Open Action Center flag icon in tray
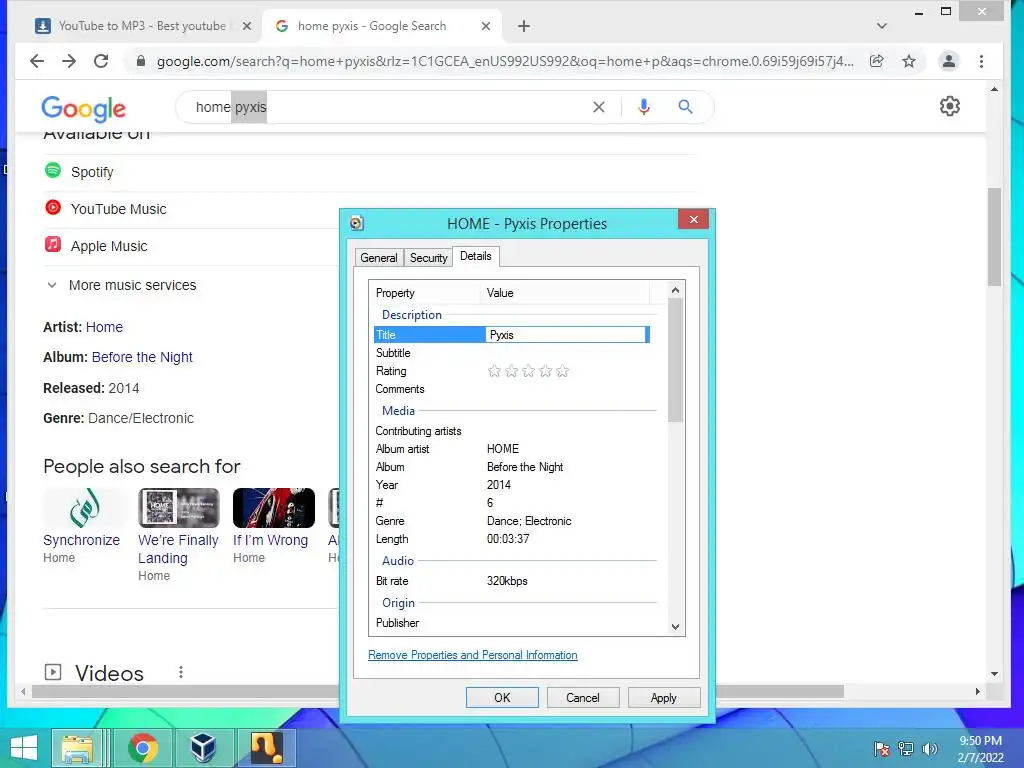This screenshot has height=768, width=1024. pyautogui.click(x=882, y=749)
